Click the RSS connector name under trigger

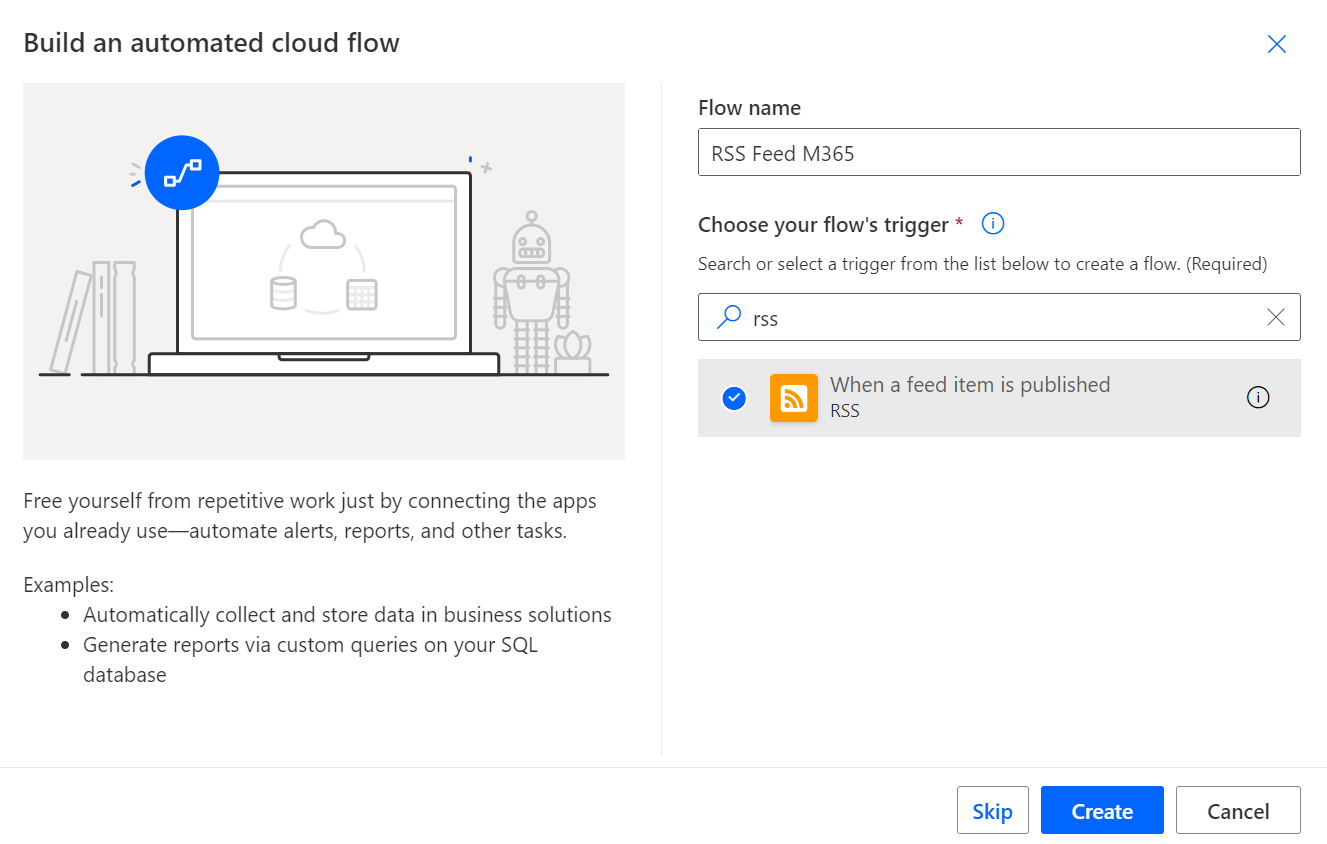click(845, 411)
